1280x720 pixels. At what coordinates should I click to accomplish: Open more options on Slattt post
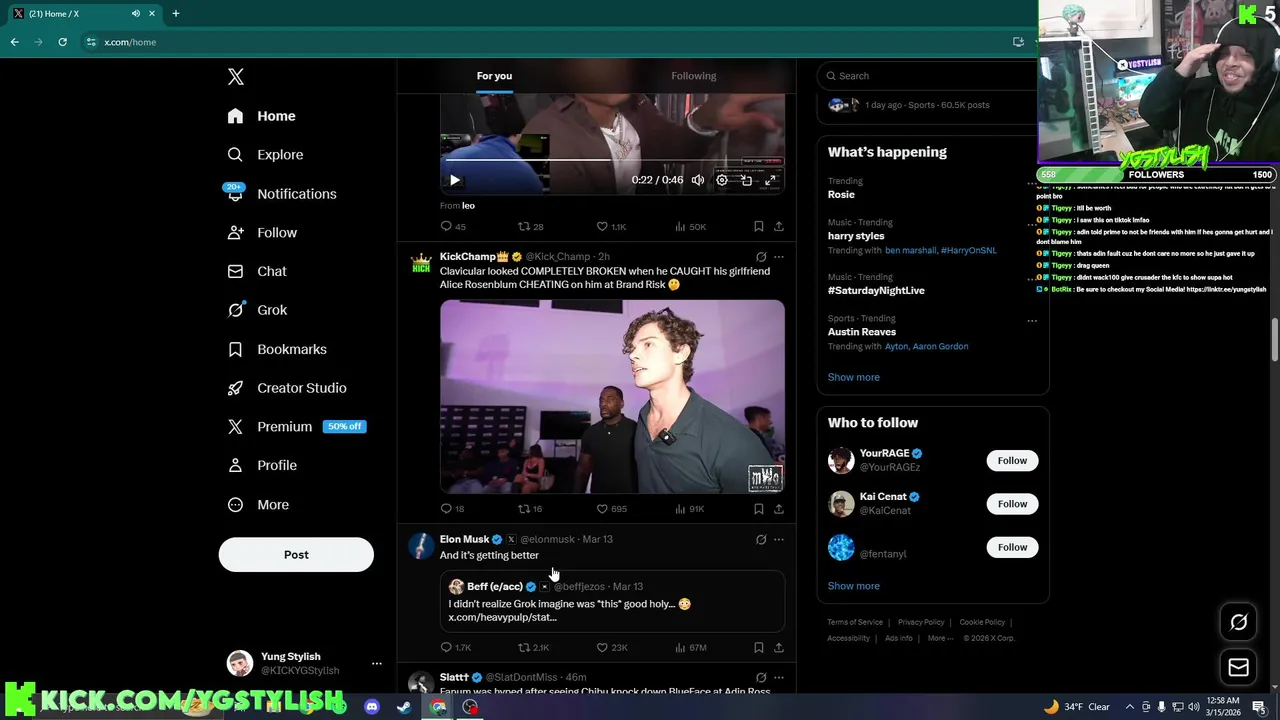(779, 677)
